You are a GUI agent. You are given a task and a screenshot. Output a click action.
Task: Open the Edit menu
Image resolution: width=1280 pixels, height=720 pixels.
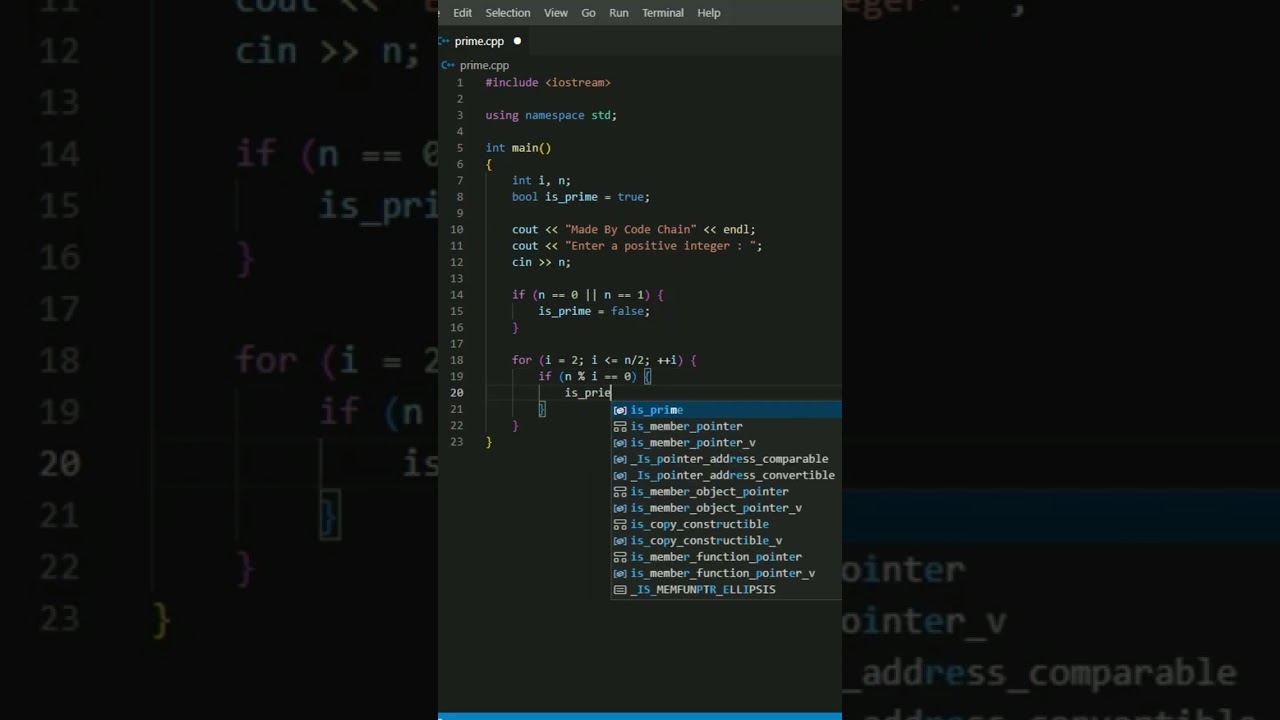tap(462, 13)
